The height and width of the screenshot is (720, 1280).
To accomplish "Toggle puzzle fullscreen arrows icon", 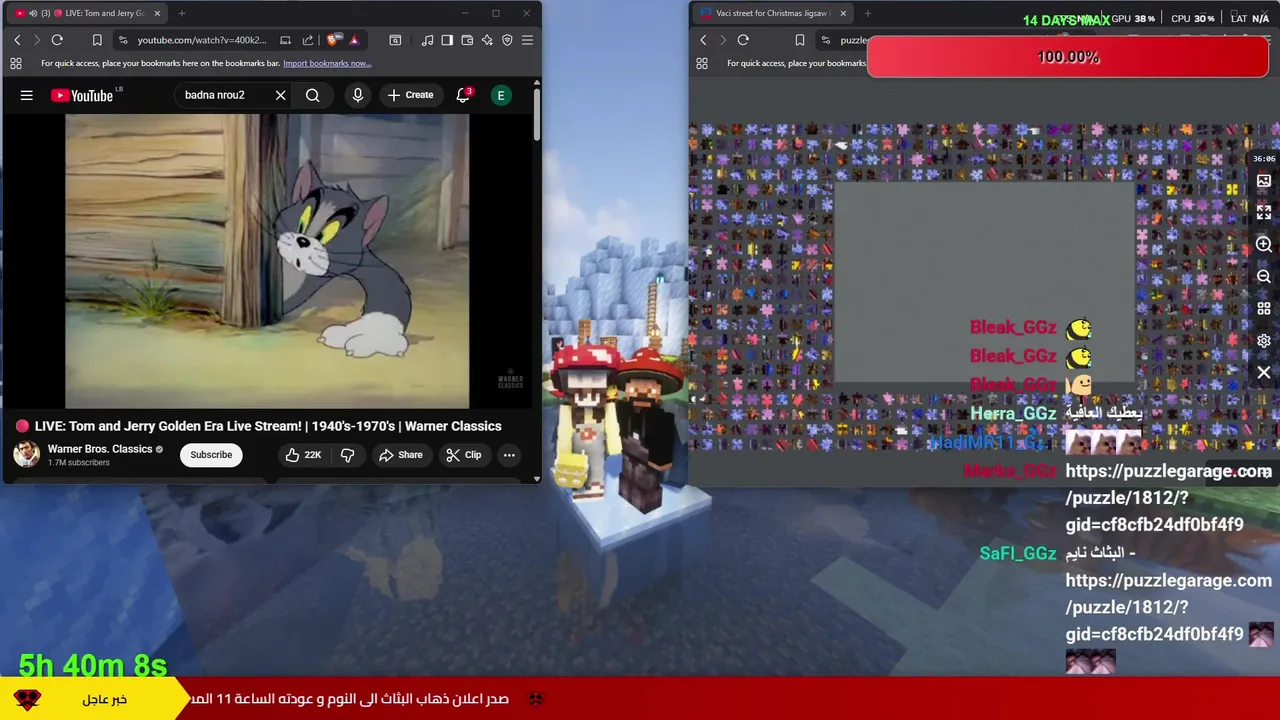I will coord(1264,213).
